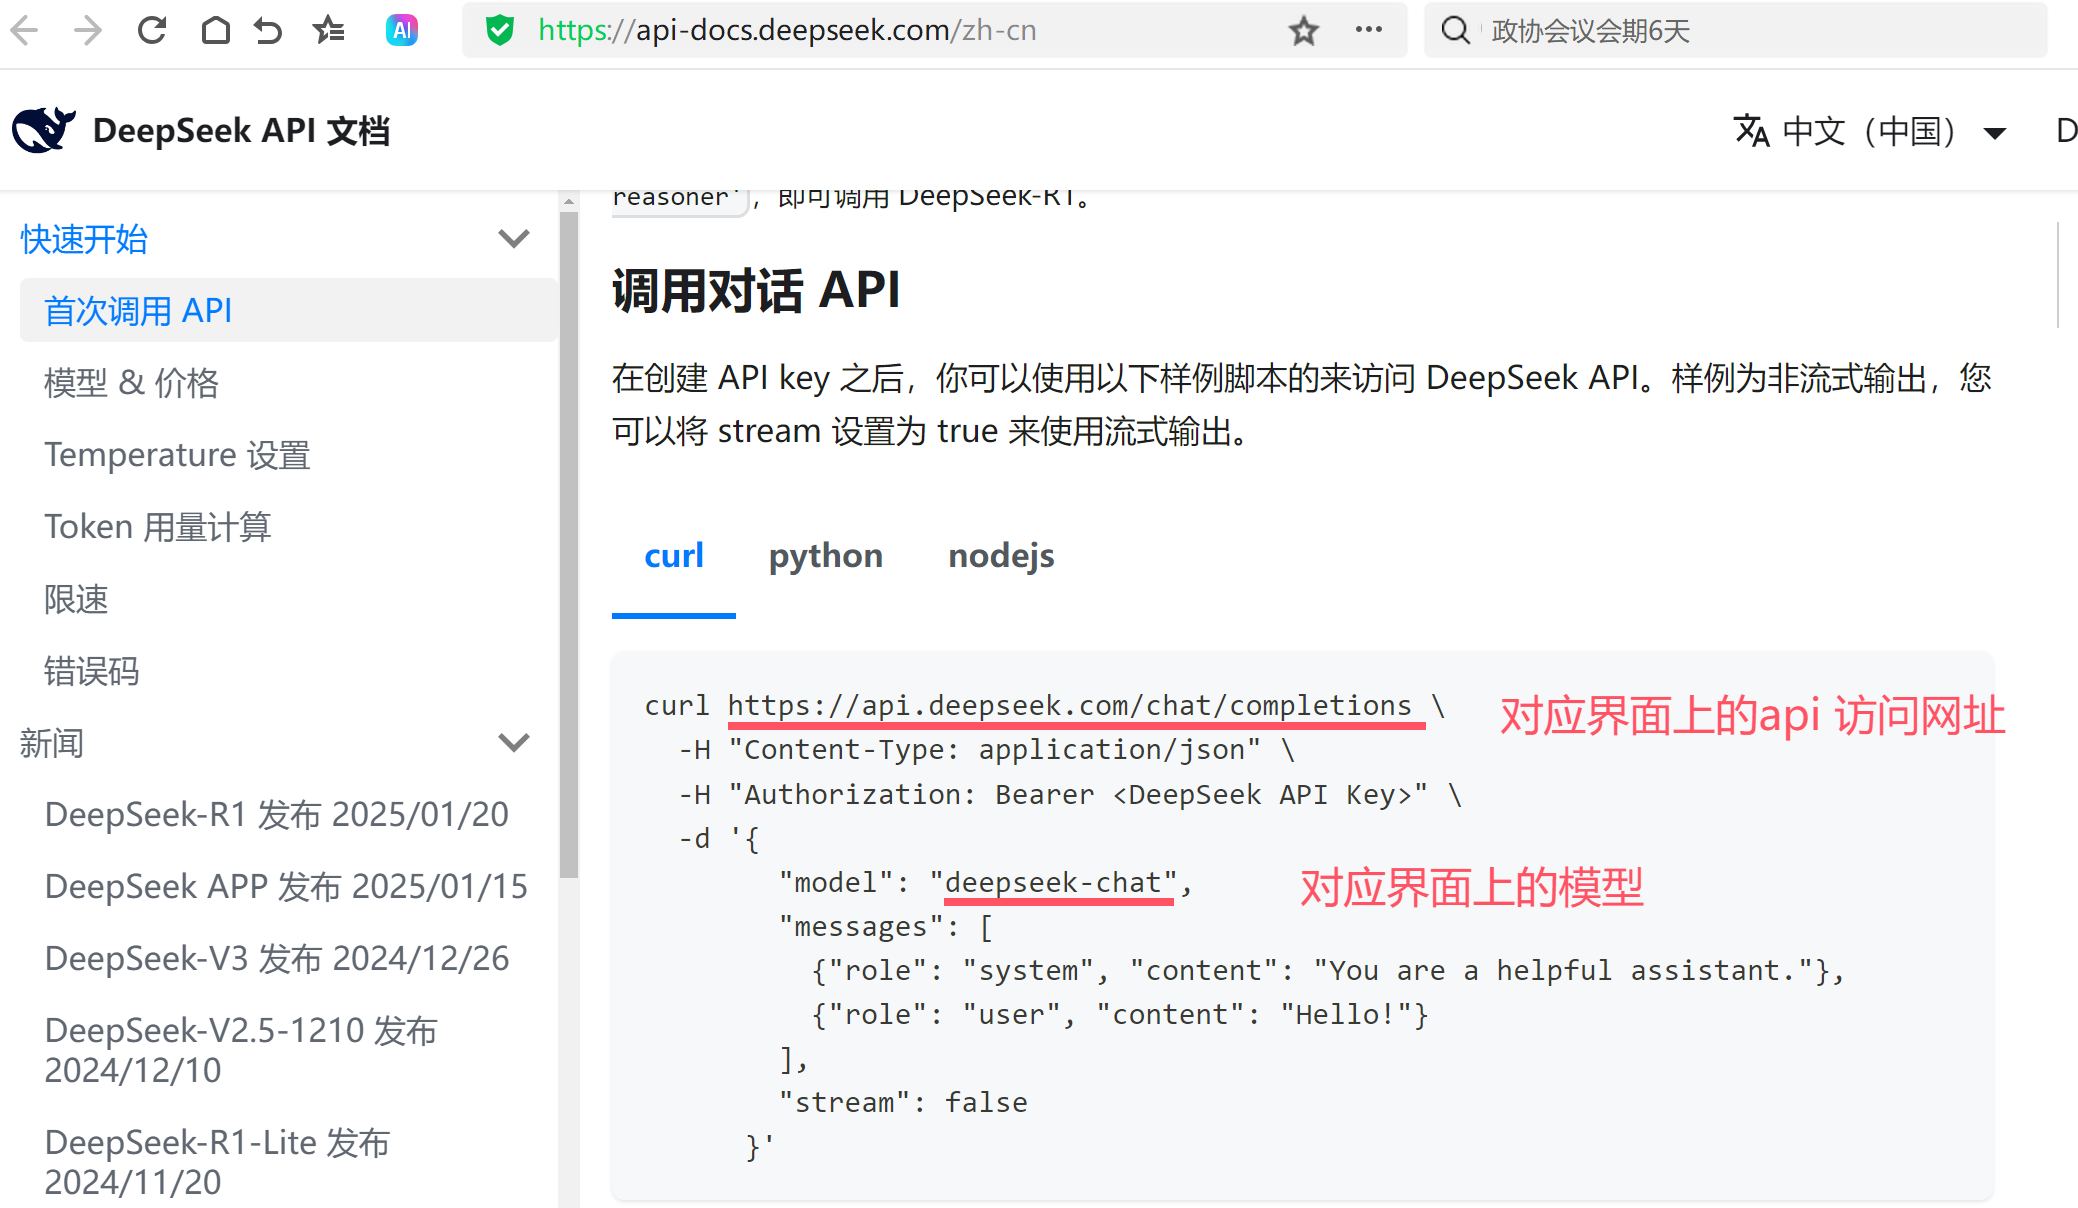Collapse the 快速开始 sidebar section
This screenshot has height=1208, width=2078.
pos(513,239)
